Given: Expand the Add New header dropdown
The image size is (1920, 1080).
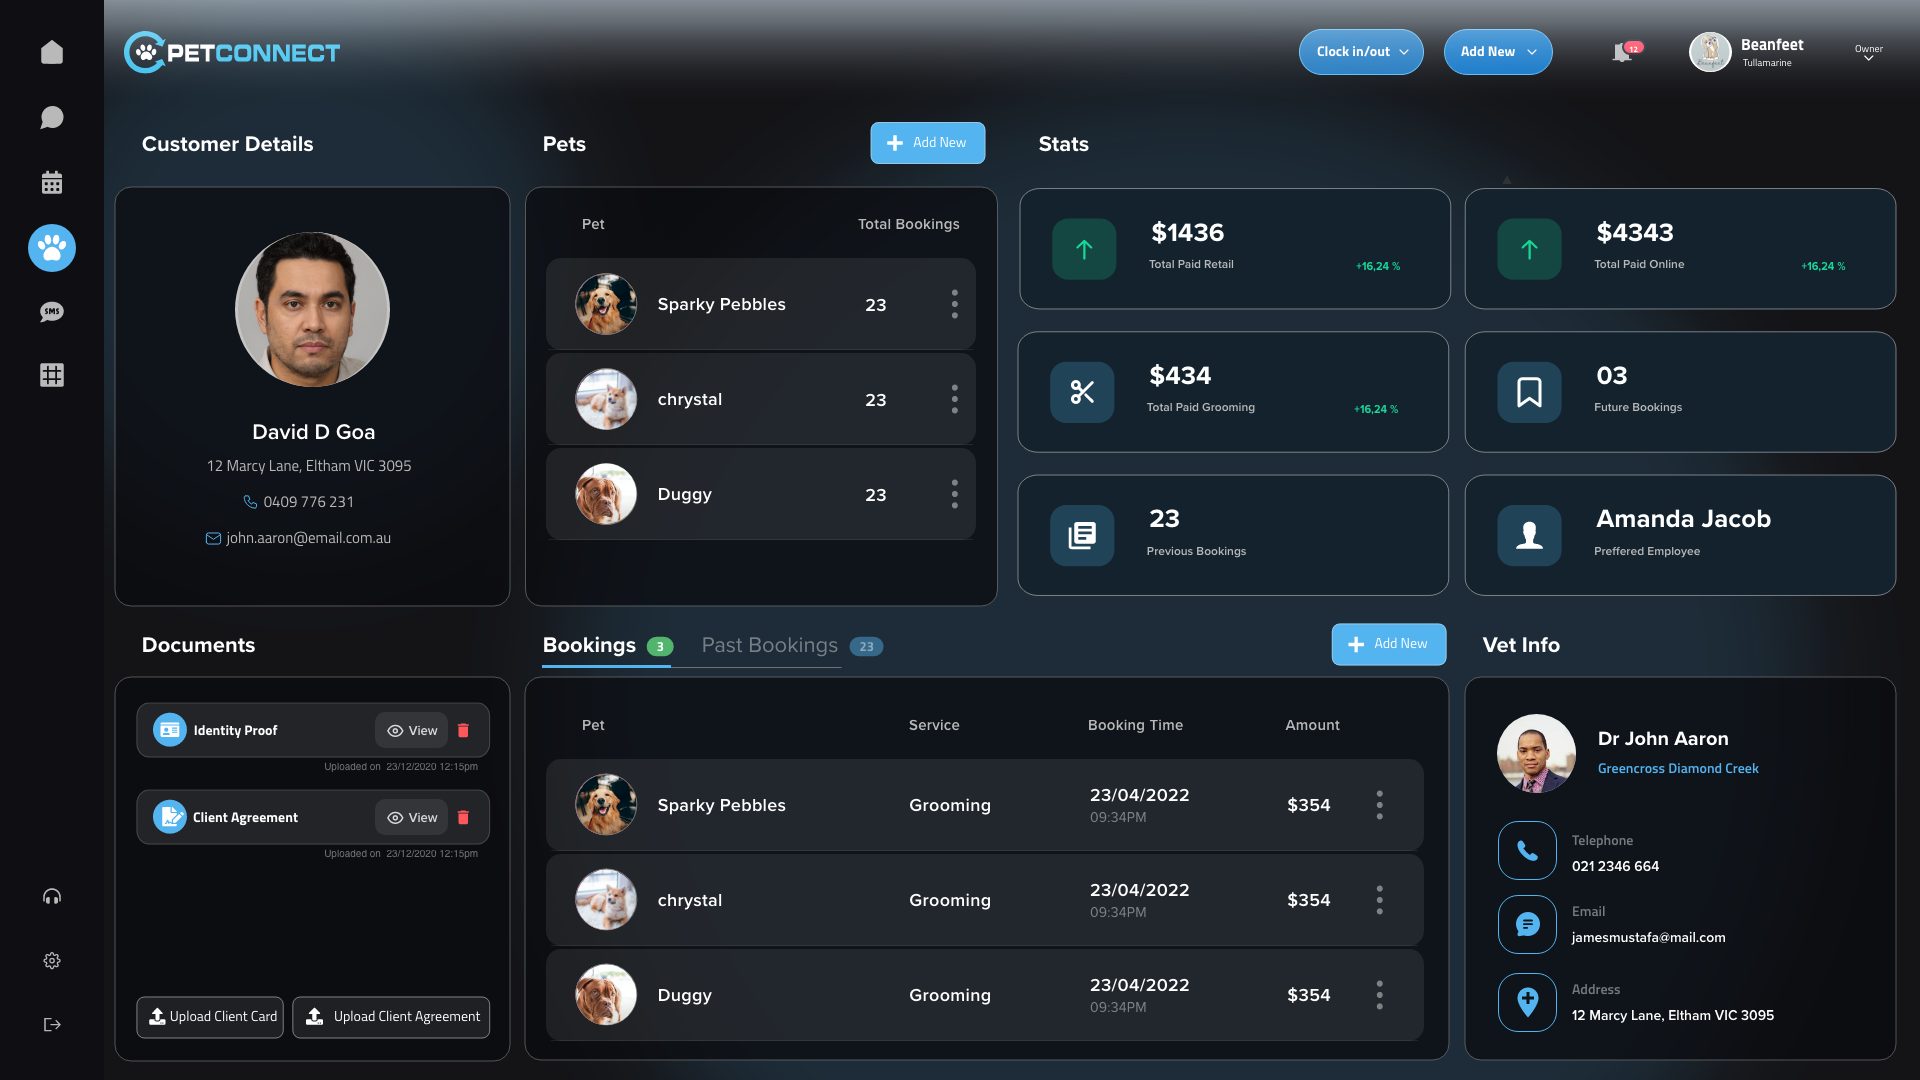Looking at the screenshot, I should (1497, 52).
